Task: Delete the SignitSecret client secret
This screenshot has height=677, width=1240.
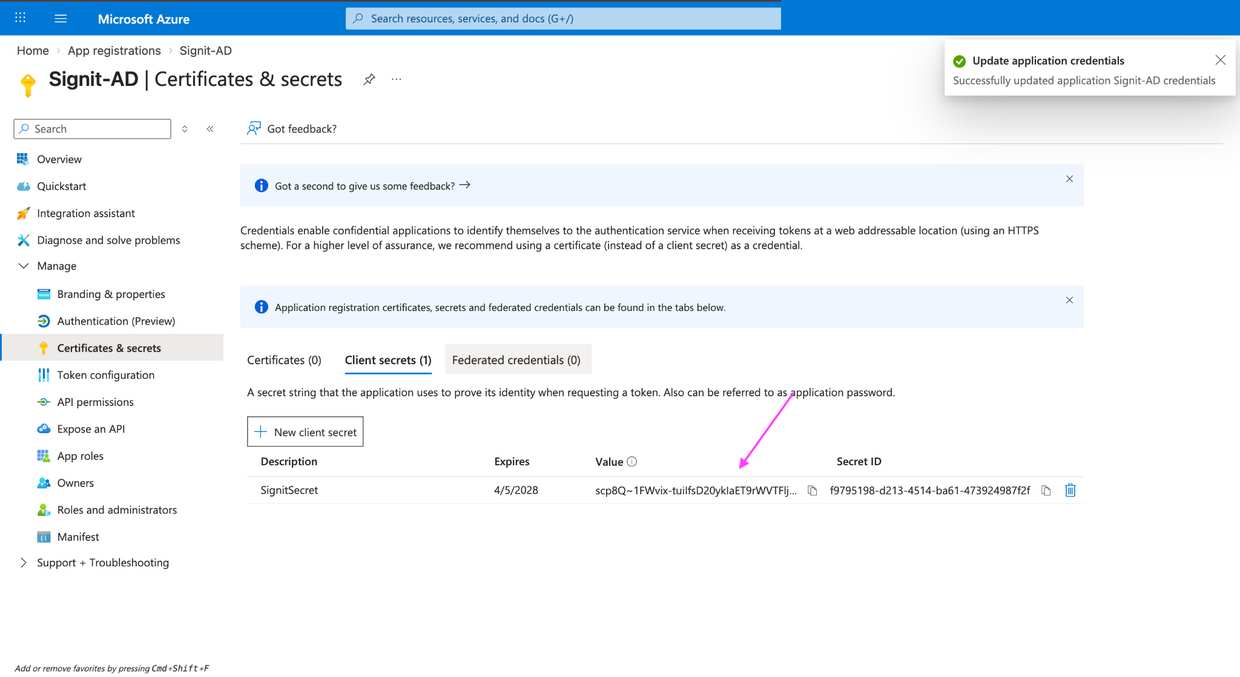Action: (1070, 490)
